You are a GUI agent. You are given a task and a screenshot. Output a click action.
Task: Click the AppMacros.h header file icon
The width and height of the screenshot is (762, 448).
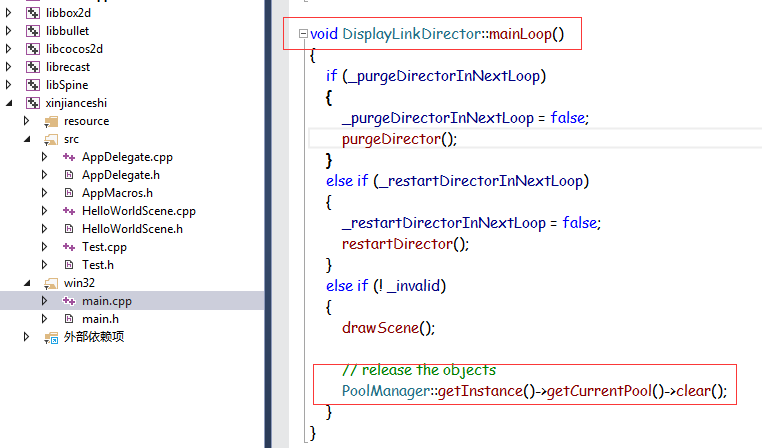coord(69,193)
